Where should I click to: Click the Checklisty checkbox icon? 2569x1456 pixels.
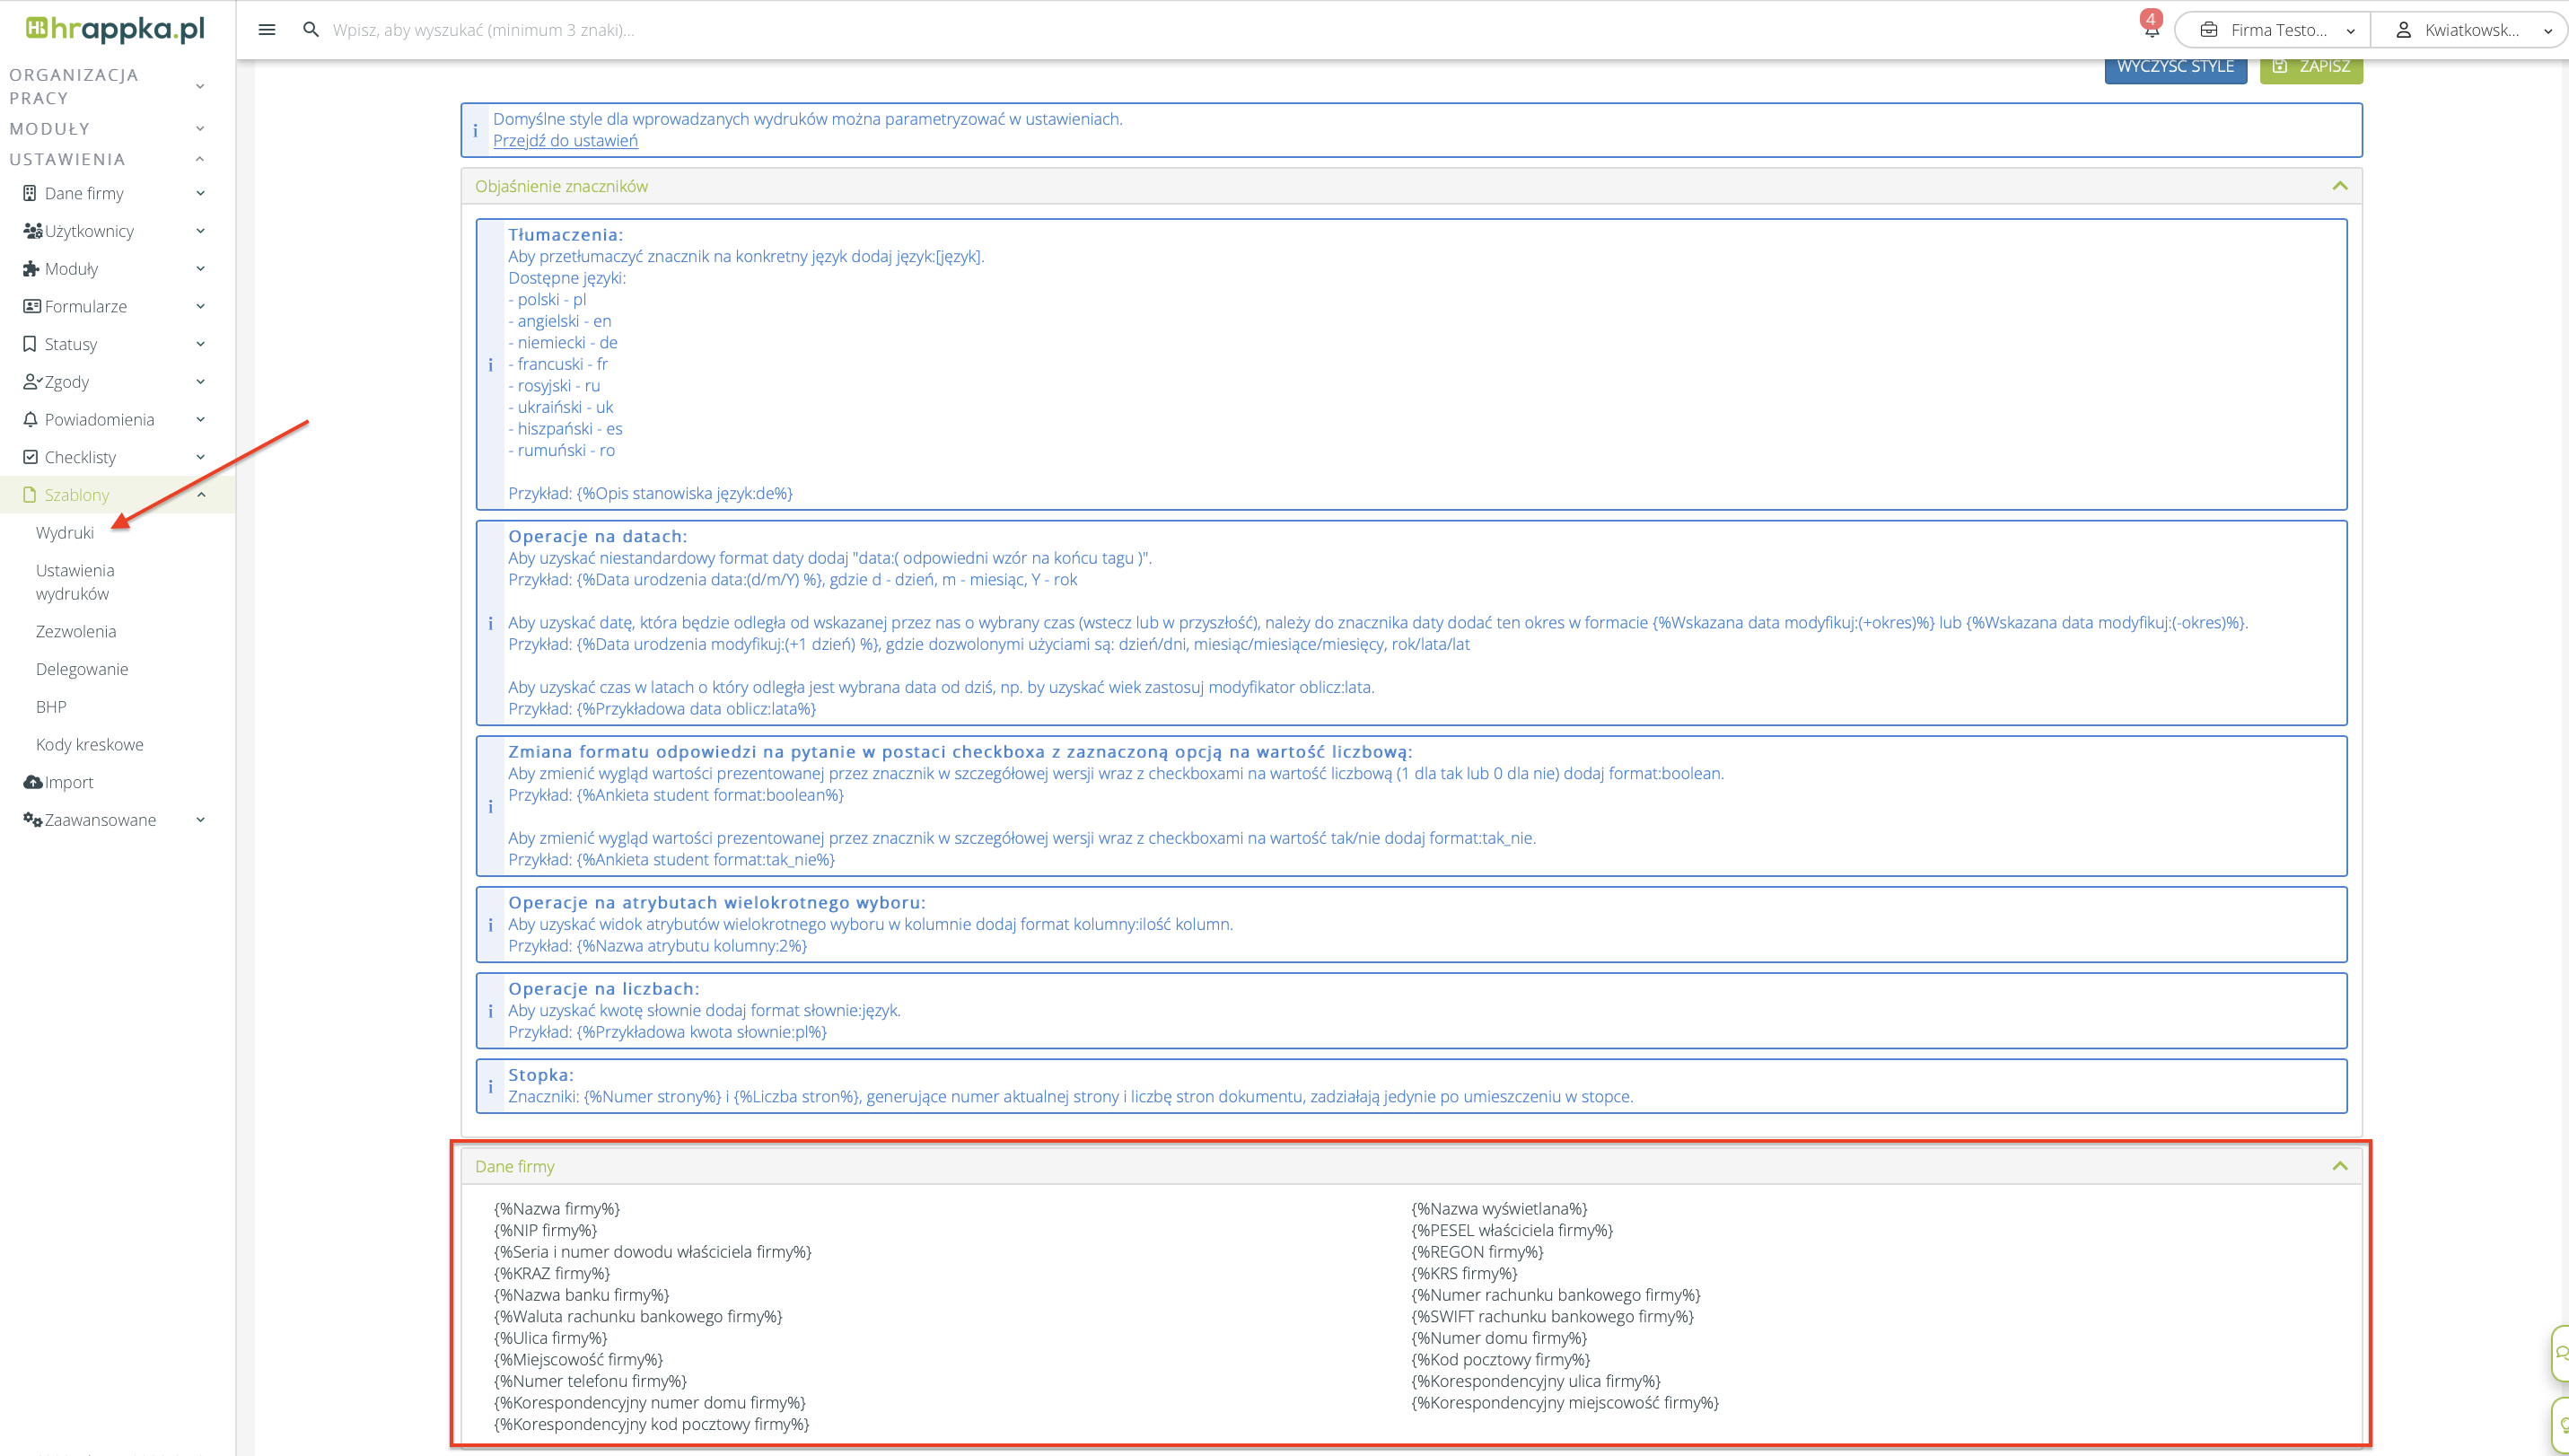click(30, 457)
